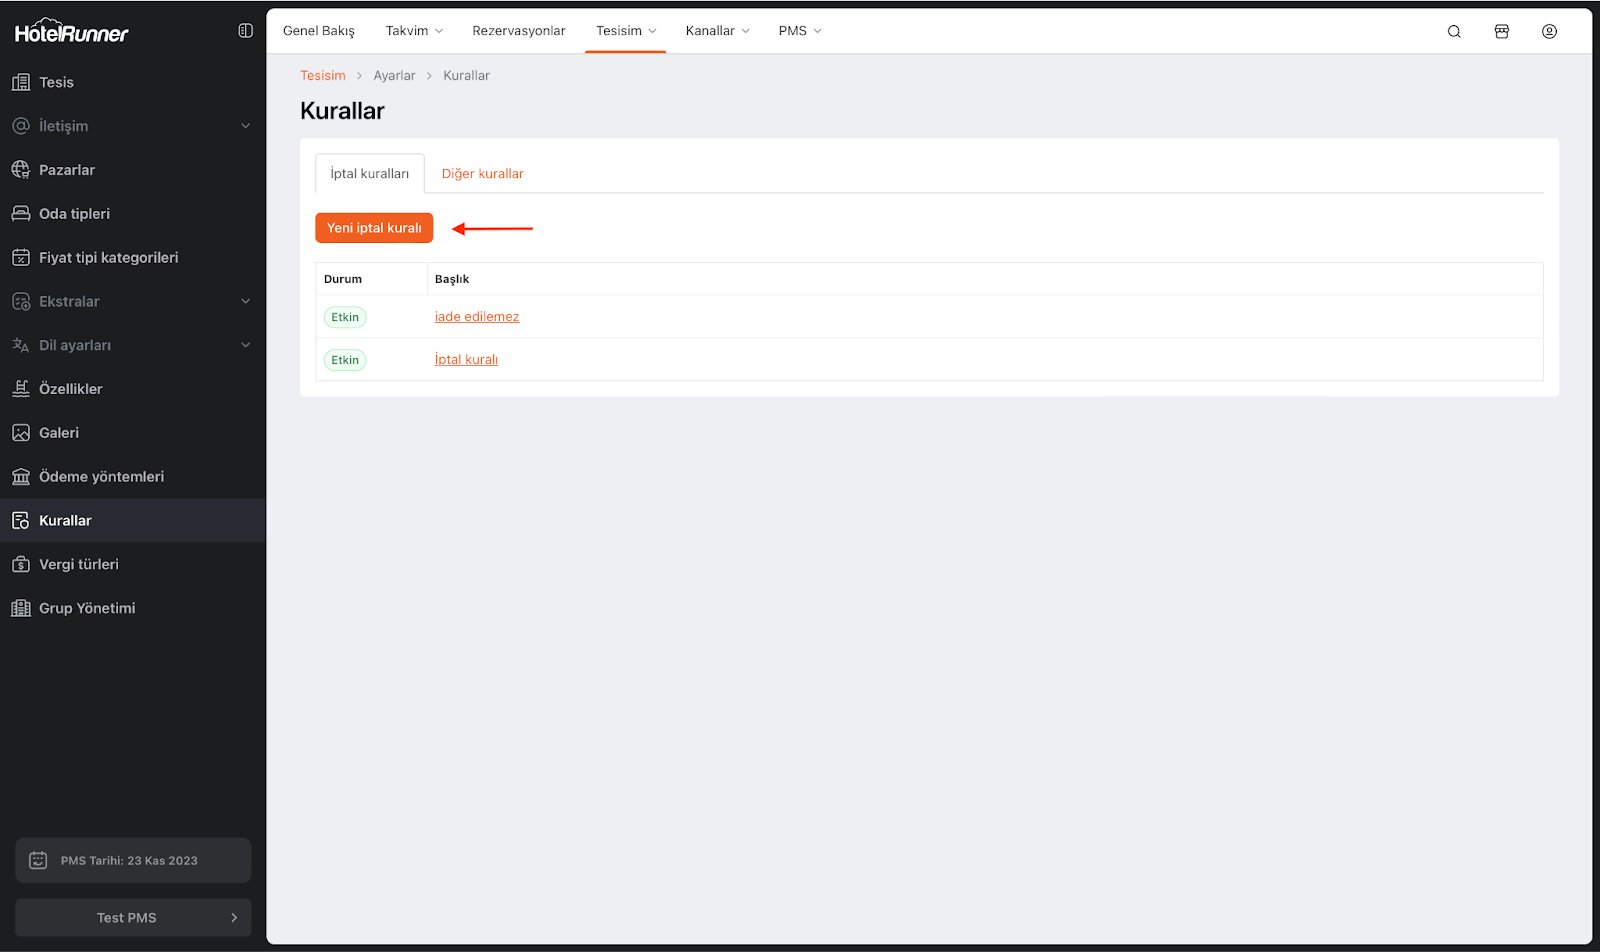Click the Galeri image icon in sidebar
This screenshot has height=952, width=1600.
[21, 433]
